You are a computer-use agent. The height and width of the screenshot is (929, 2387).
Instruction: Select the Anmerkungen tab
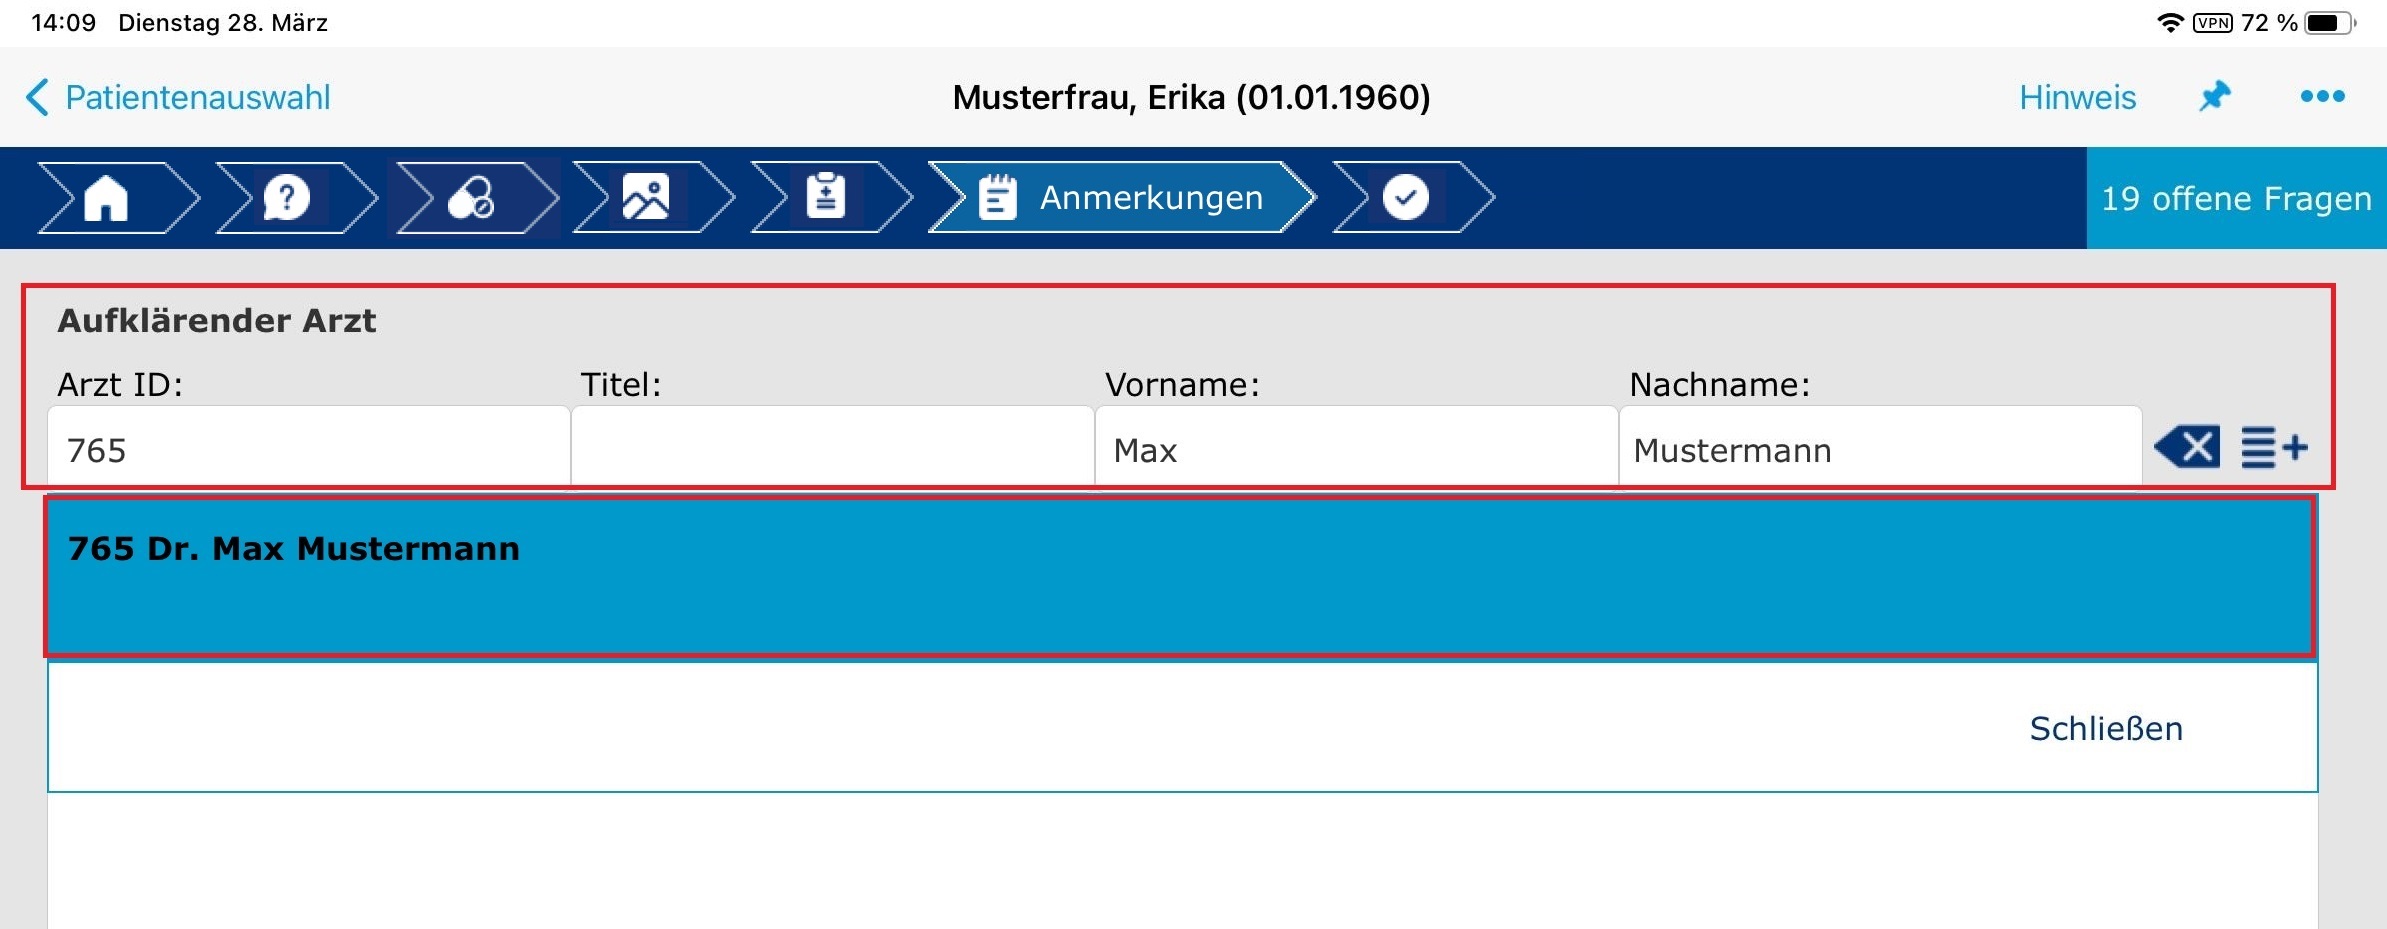tap(1122, 197)
